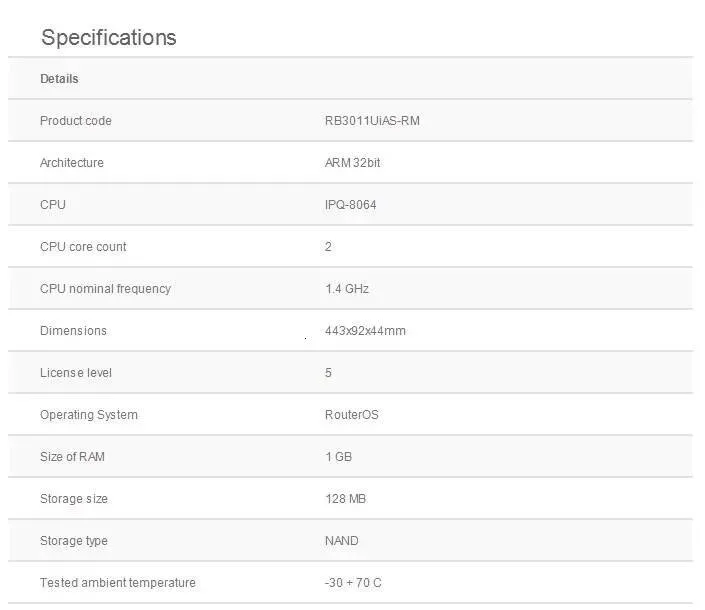Select the Tested ambient temperature label
This screenshot has height=610, width=705.
pos(118,583)
